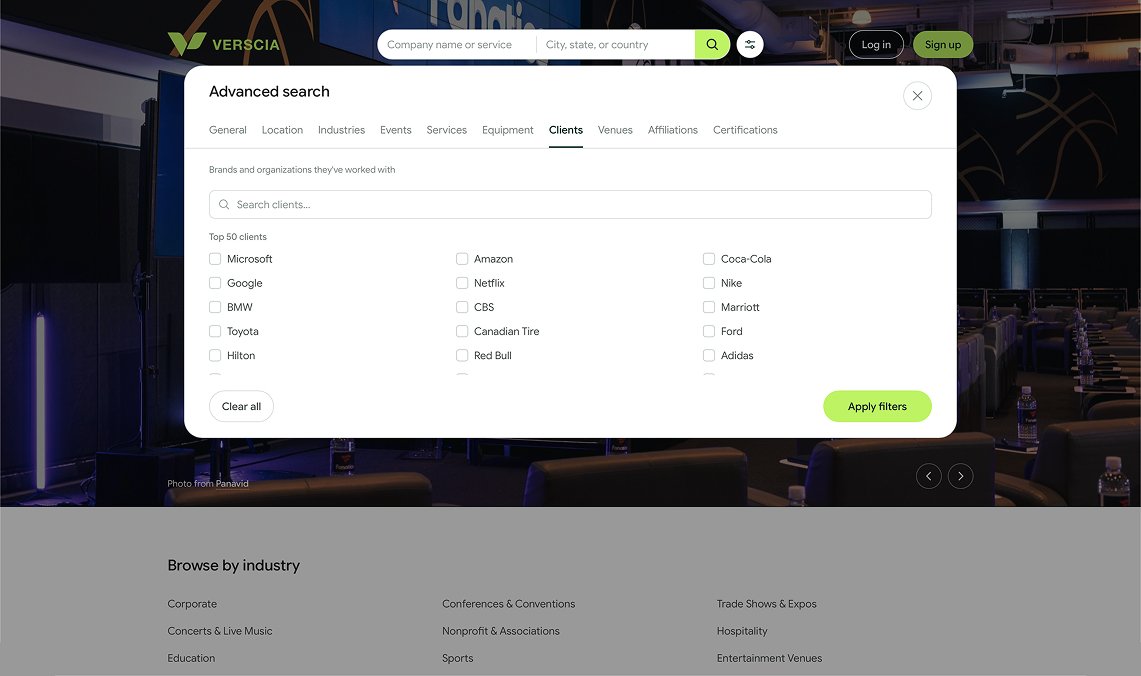Open the Events tab
The width and height of the screenshot is (1141, 676).
pyautogui.click(x=396, y=130)
